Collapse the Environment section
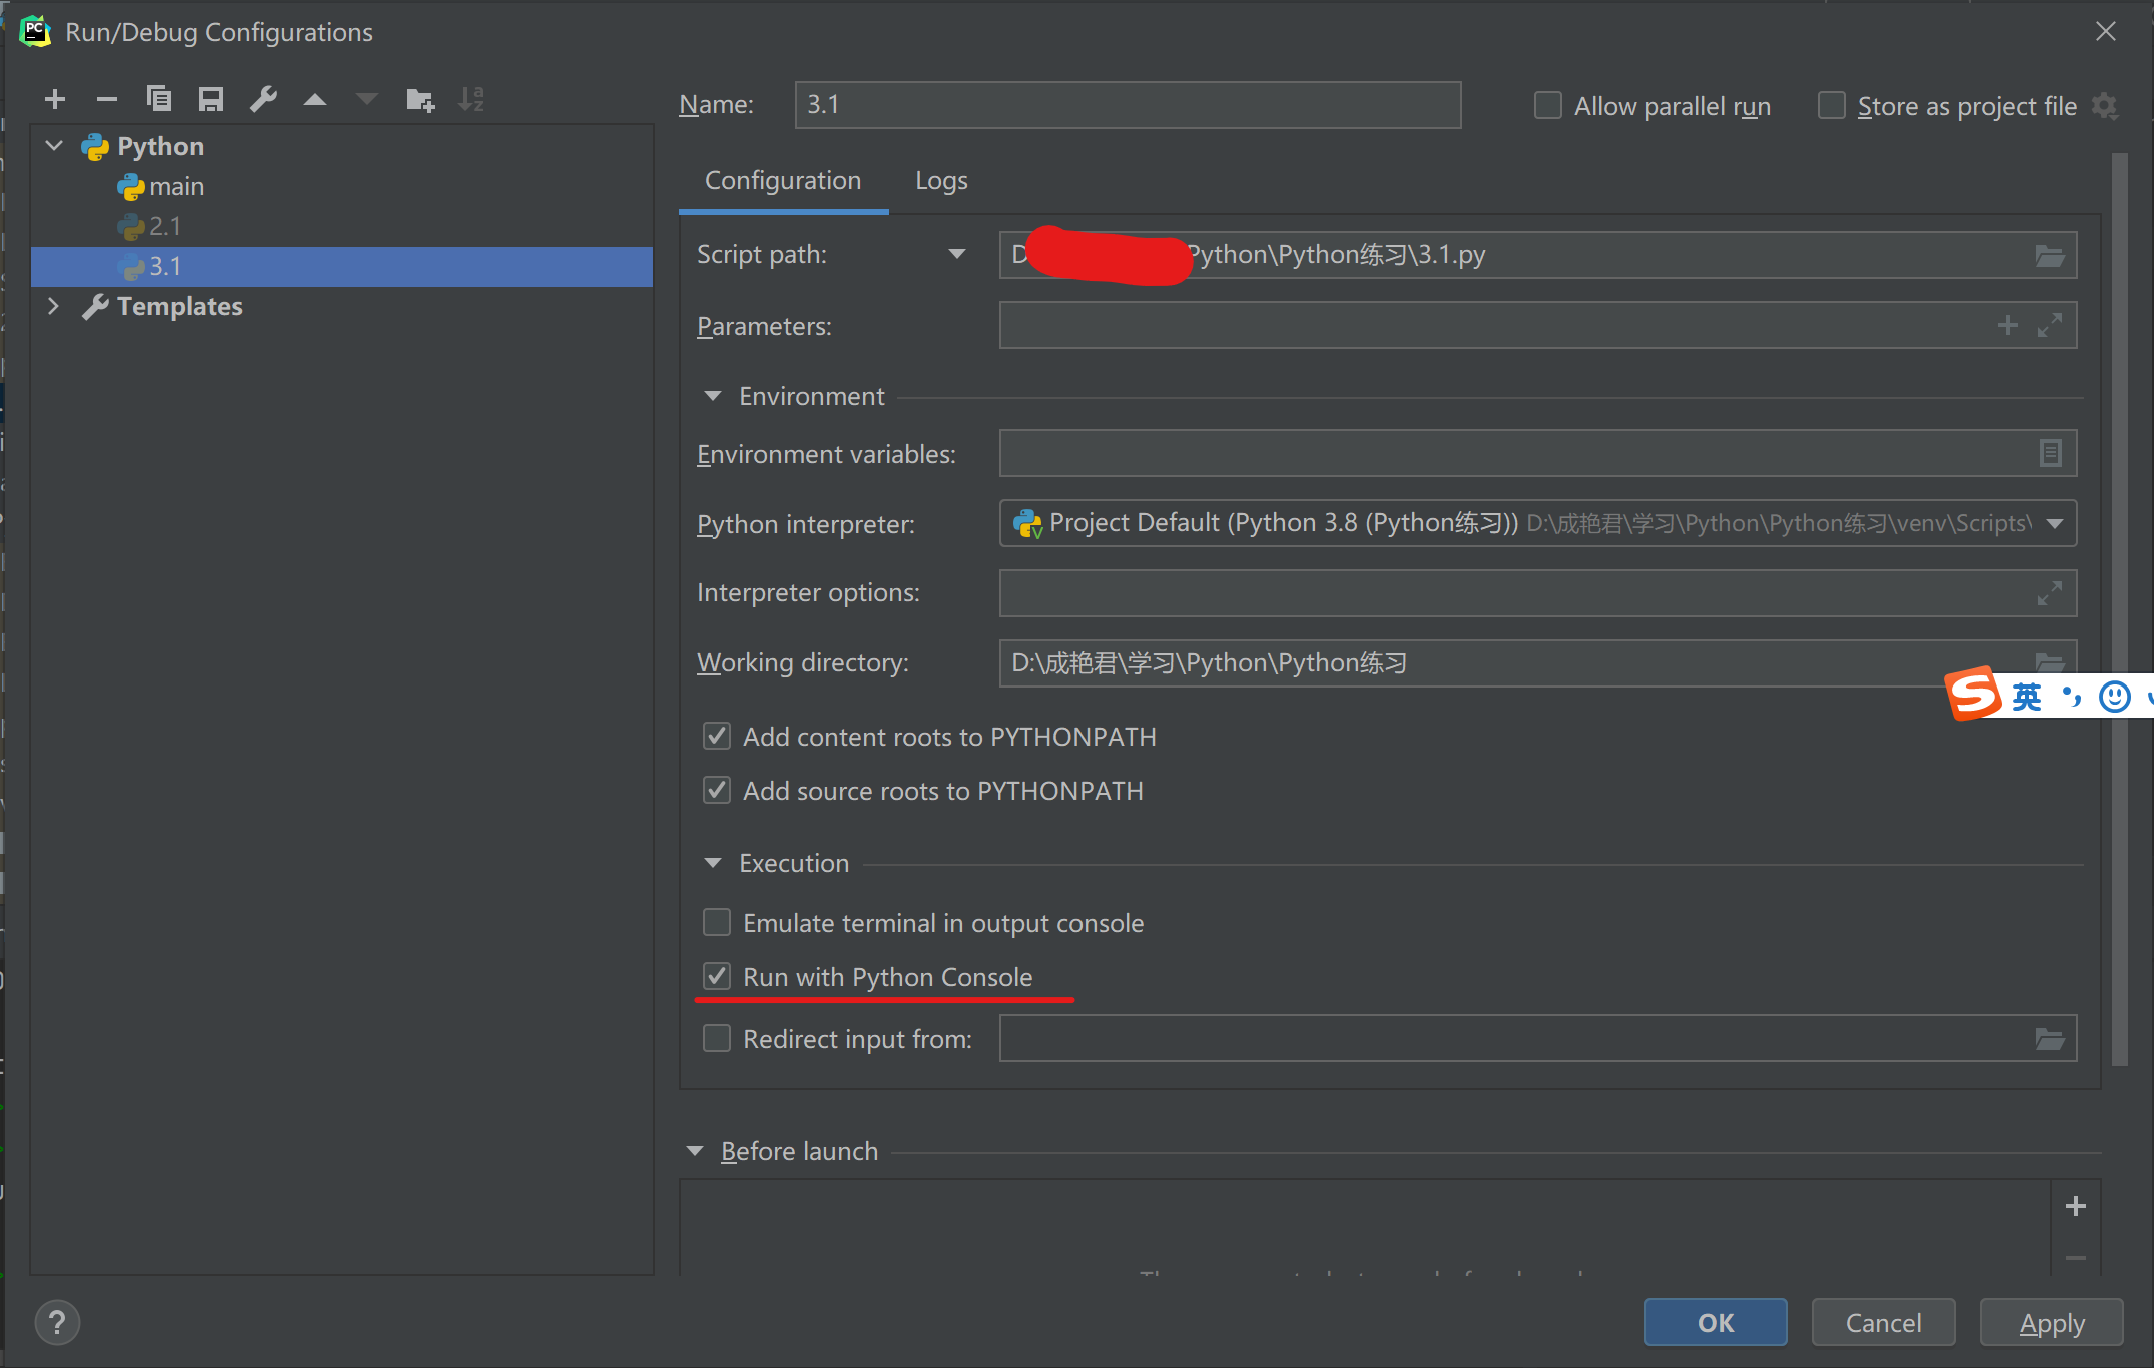The image size is (2154, 1368). (713, 397)
